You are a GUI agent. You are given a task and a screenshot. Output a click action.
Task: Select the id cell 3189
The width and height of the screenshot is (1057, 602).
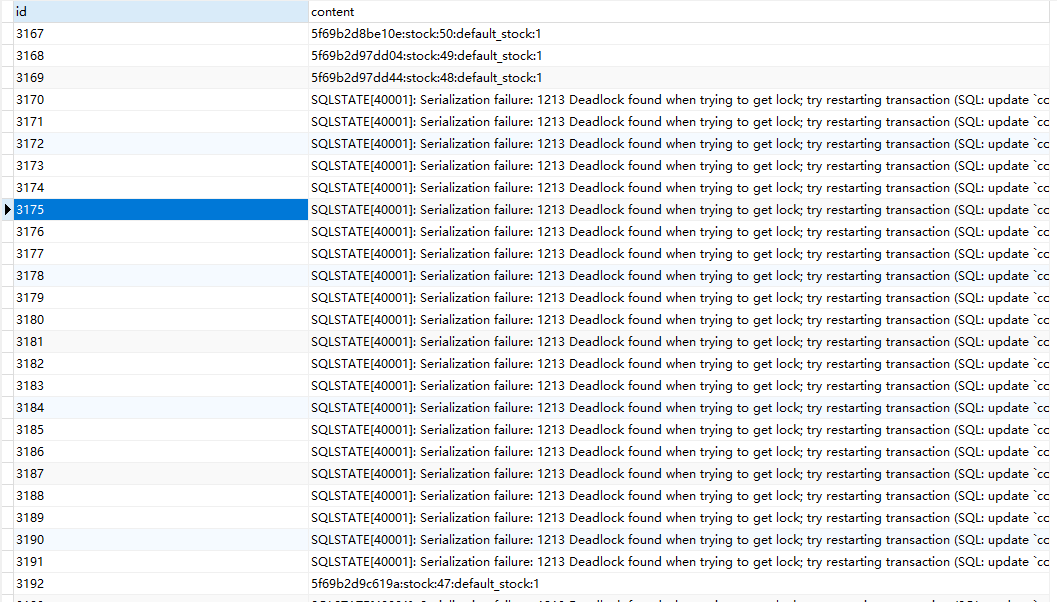pos(160,518)
